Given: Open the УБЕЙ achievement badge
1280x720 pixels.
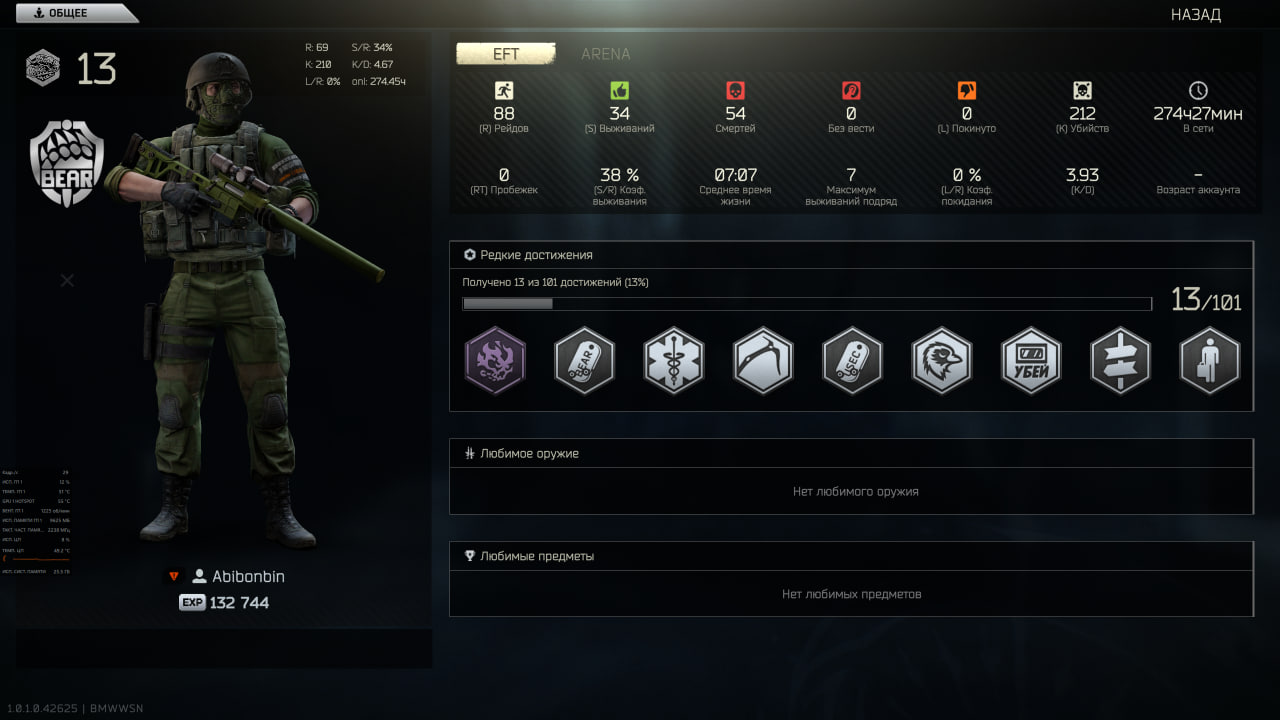Looking at the screenshot, I should [1031, 360].
